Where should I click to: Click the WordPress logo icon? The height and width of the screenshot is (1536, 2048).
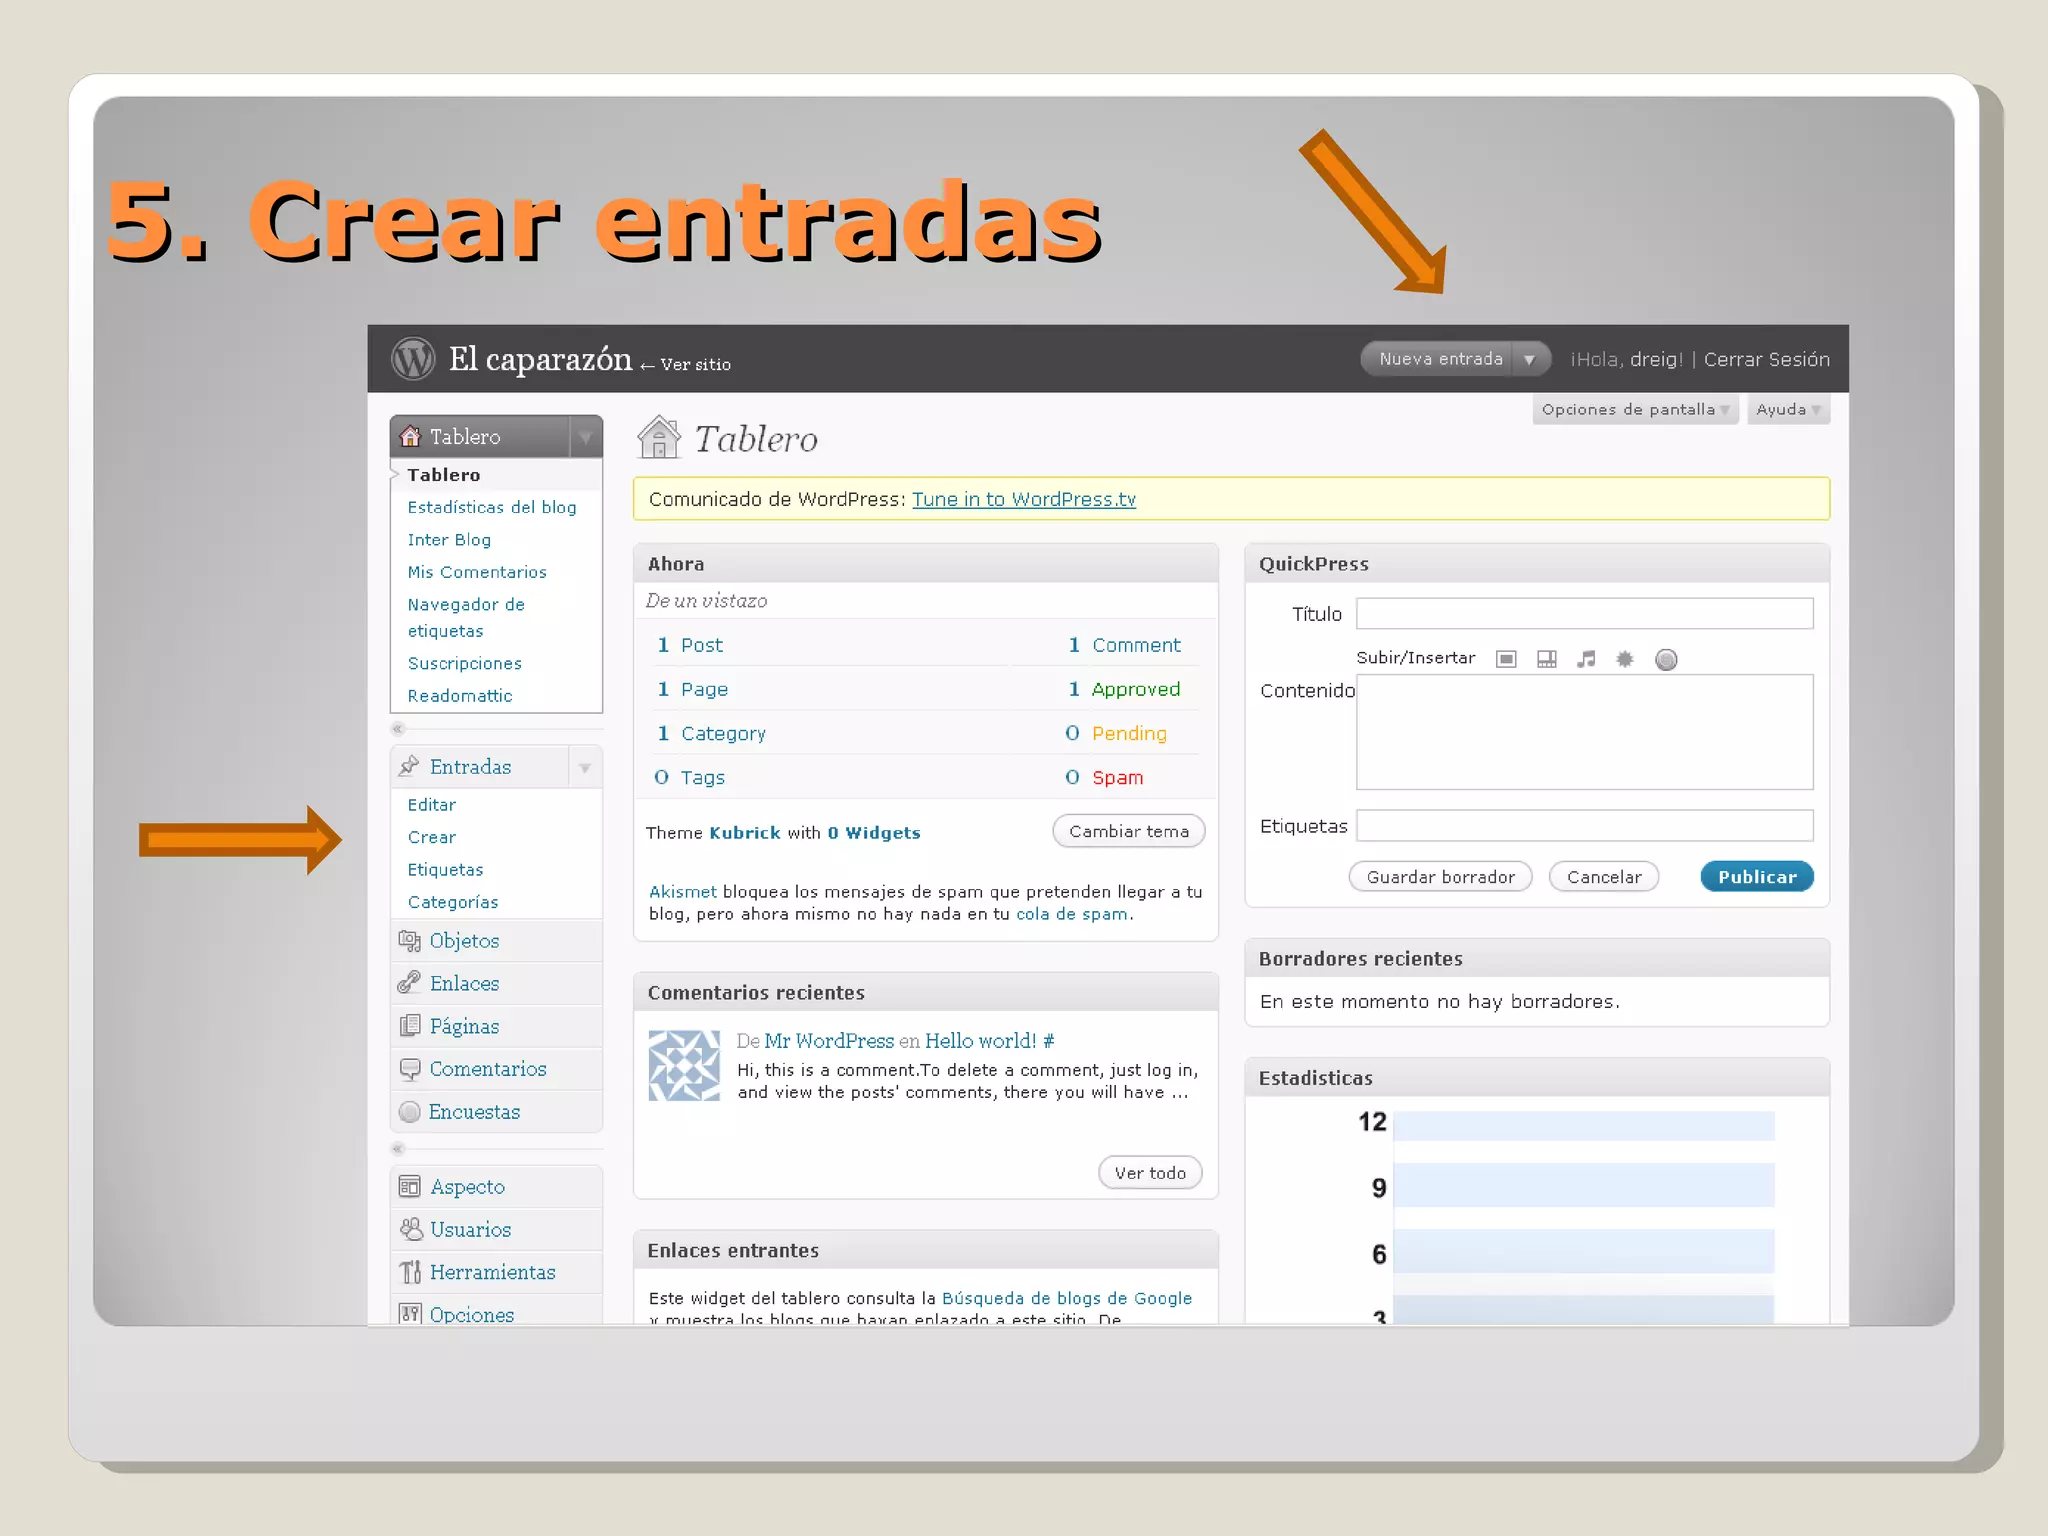pyautogui.click(x=413, y=358)
